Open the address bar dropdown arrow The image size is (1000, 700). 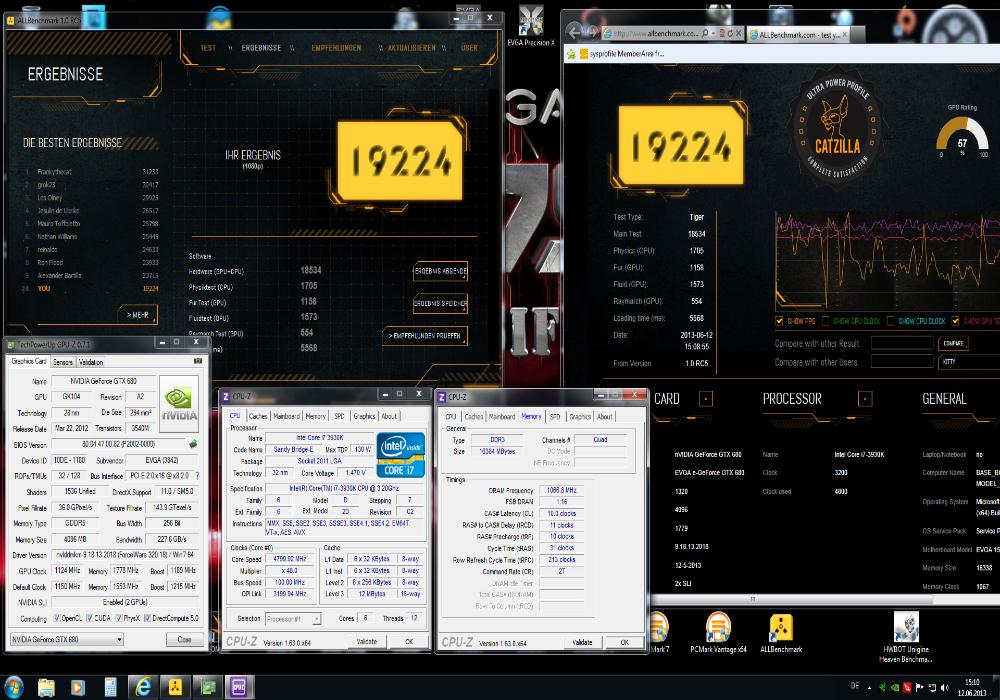coord(714,33)
